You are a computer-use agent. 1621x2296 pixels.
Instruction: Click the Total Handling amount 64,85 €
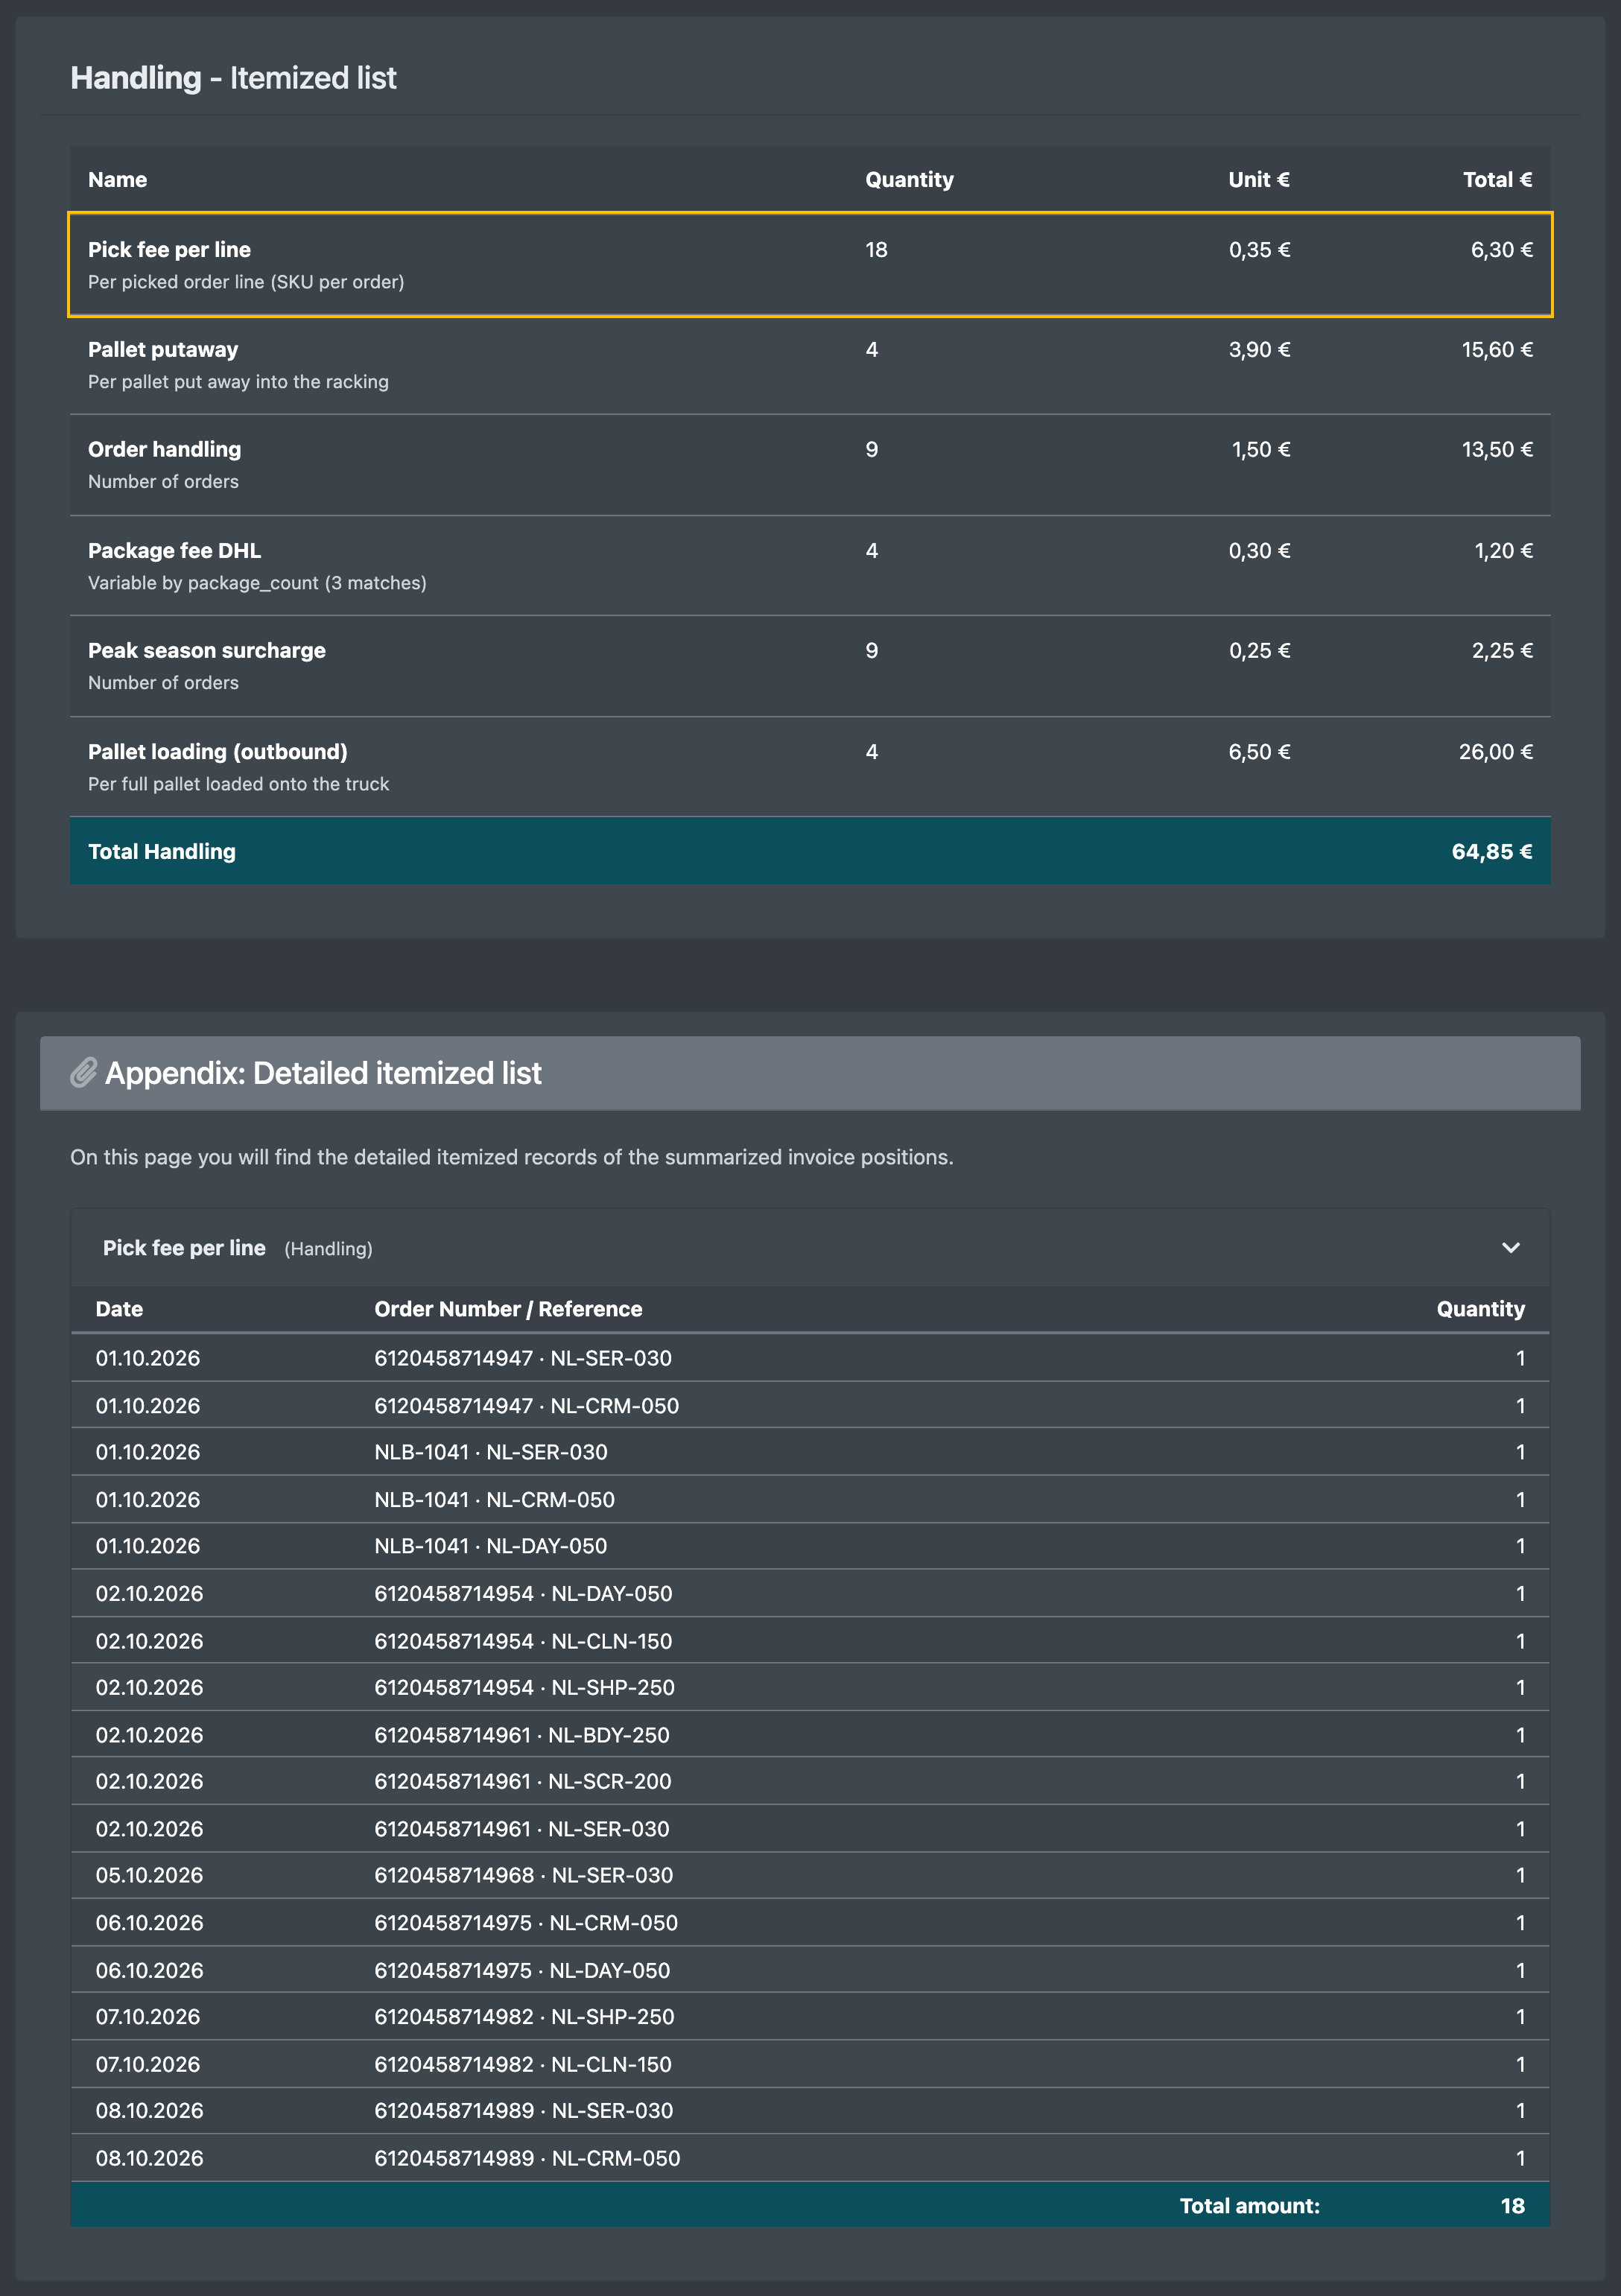coord(1492,852)
